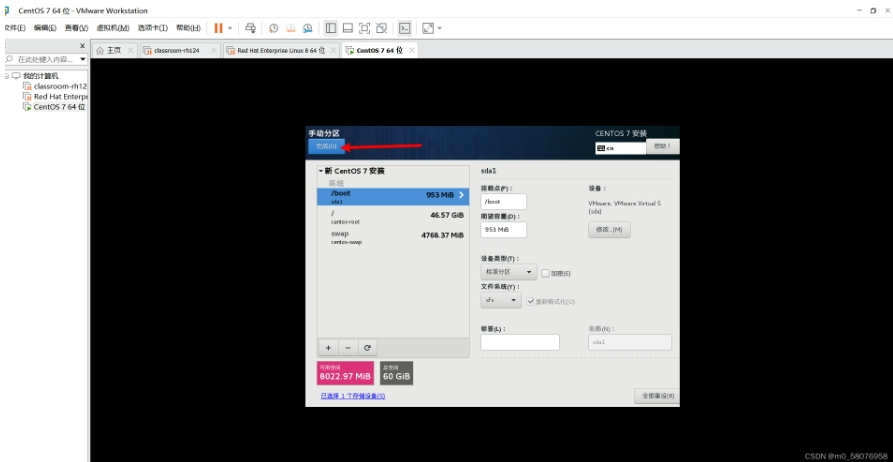Click the revert to snapshot icon
This screenshot has width=893, height=462.
coord(290,28)
